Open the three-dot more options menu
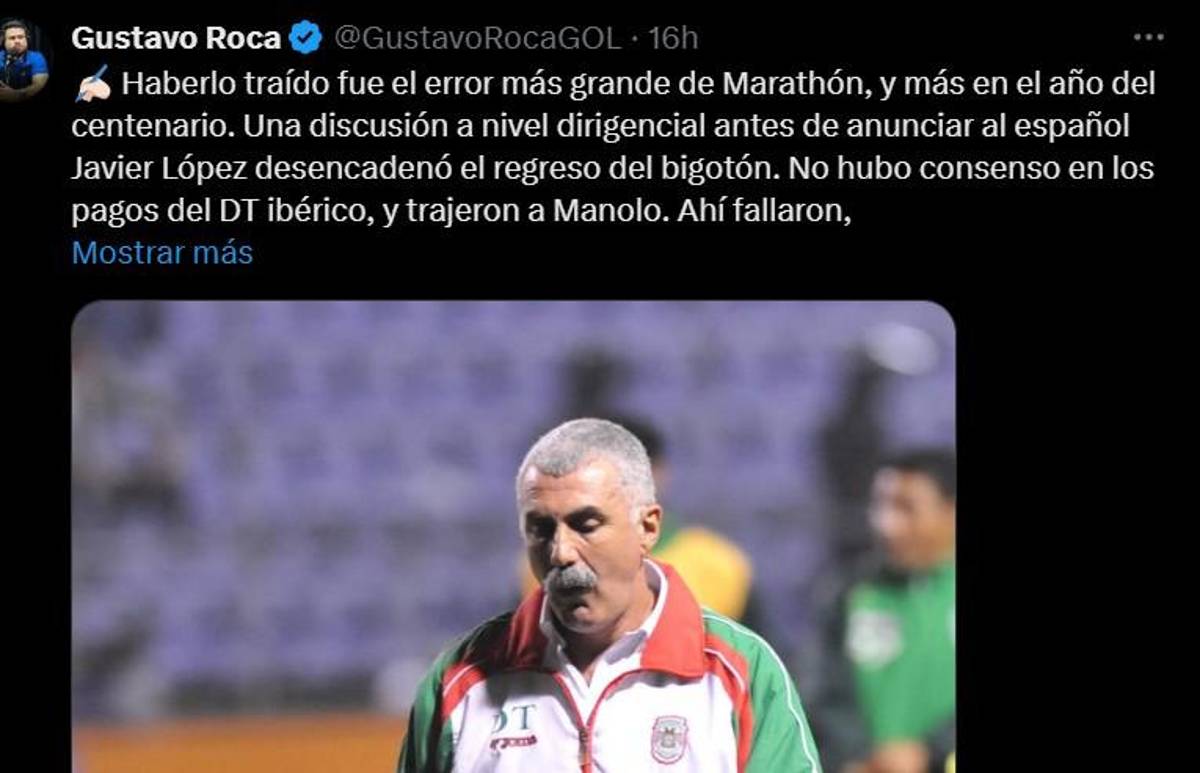The height and width of the screenshot is (773, 1200). (1148, 37)
